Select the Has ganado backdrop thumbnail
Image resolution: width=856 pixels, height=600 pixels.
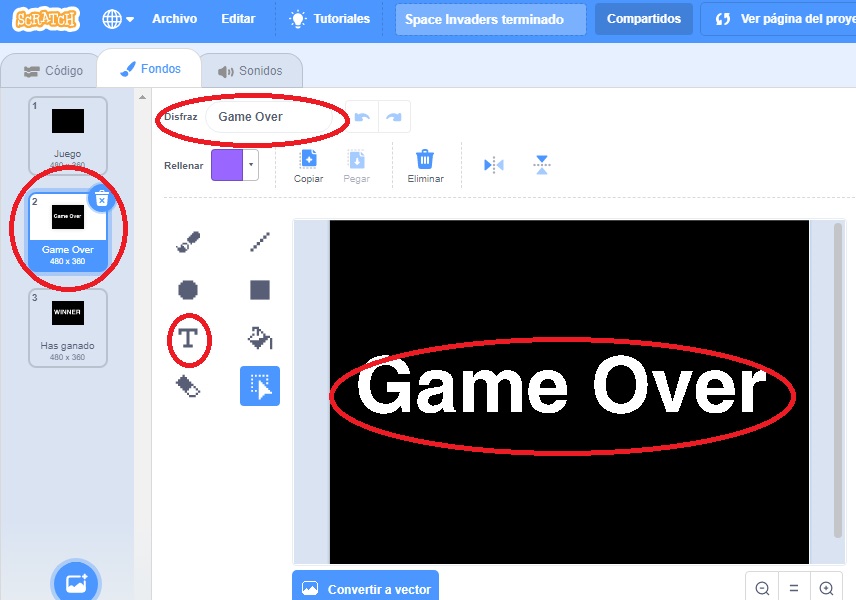point(68,328)
